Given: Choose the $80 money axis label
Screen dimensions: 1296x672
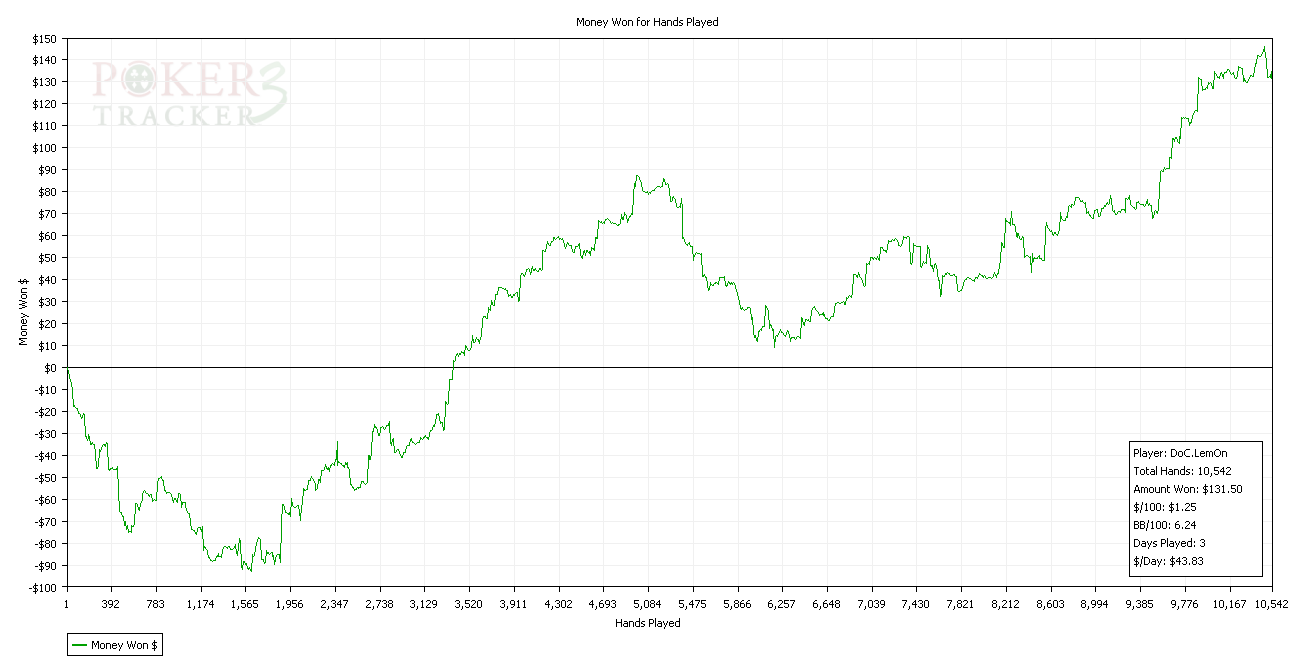Looking at the screenshot, I should coord(49,193).
